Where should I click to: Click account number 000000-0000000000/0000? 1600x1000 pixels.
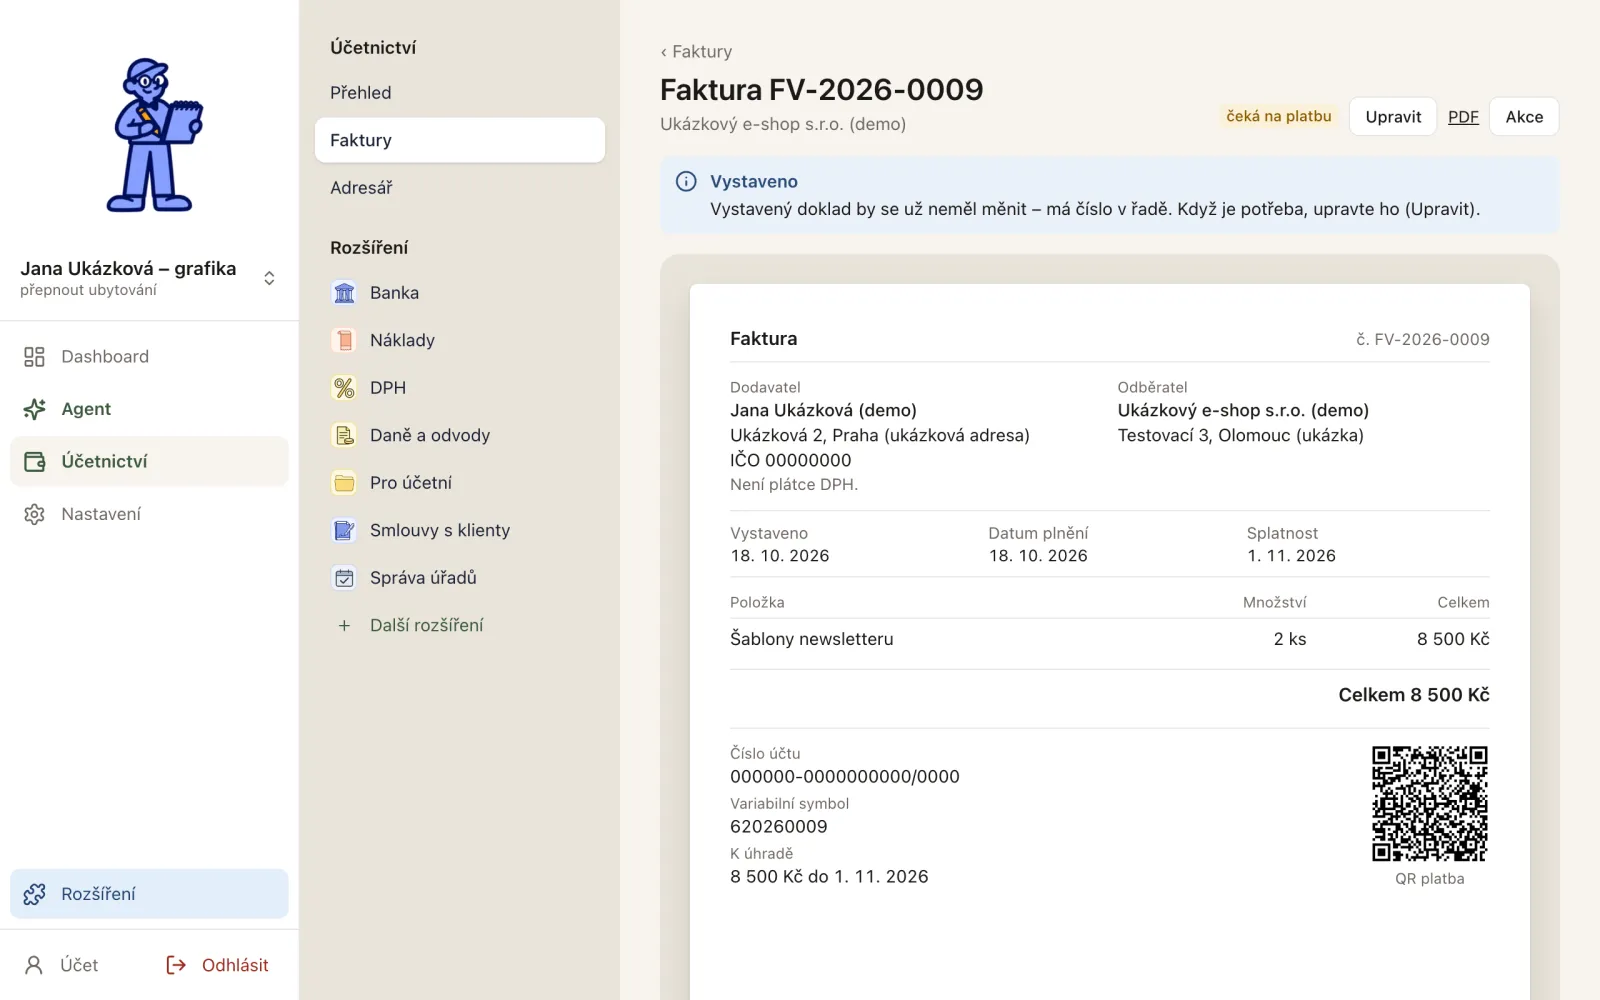[845, 777]
